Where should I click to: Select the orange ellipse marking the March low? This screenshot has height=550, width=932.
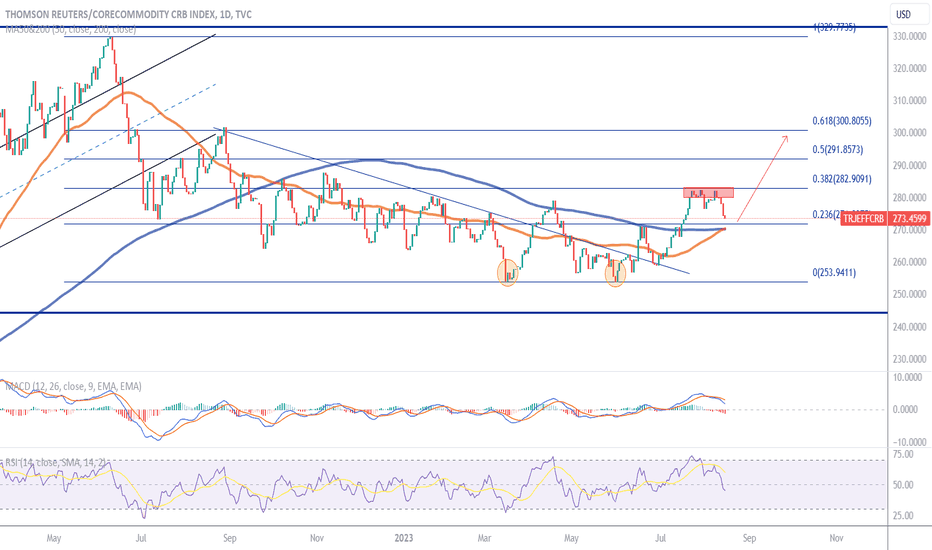[508, 273]
